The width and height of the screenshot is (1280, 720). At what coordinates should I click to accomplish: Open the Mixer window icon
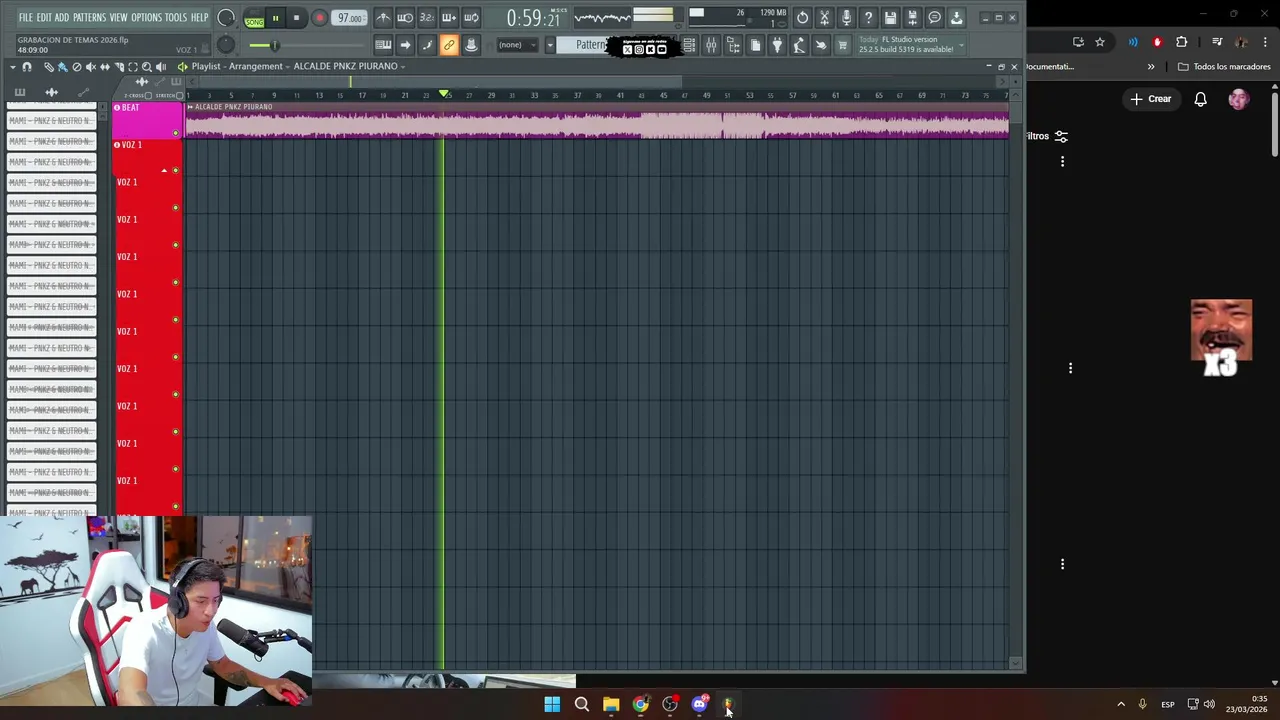coord(711,45)
